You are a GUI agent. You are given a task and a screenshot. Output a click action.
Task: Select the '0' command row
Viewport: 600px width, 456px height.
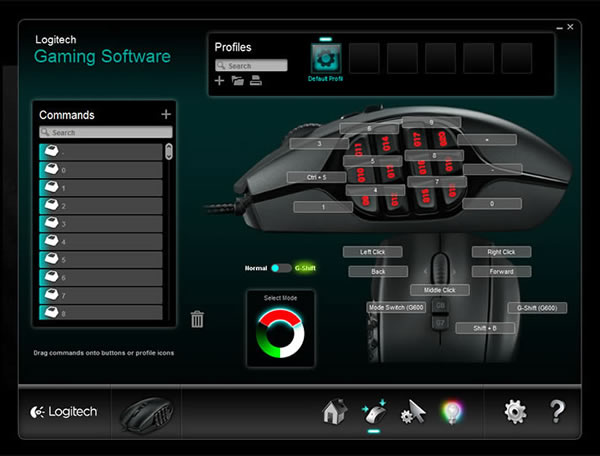[x=101, y=170]
